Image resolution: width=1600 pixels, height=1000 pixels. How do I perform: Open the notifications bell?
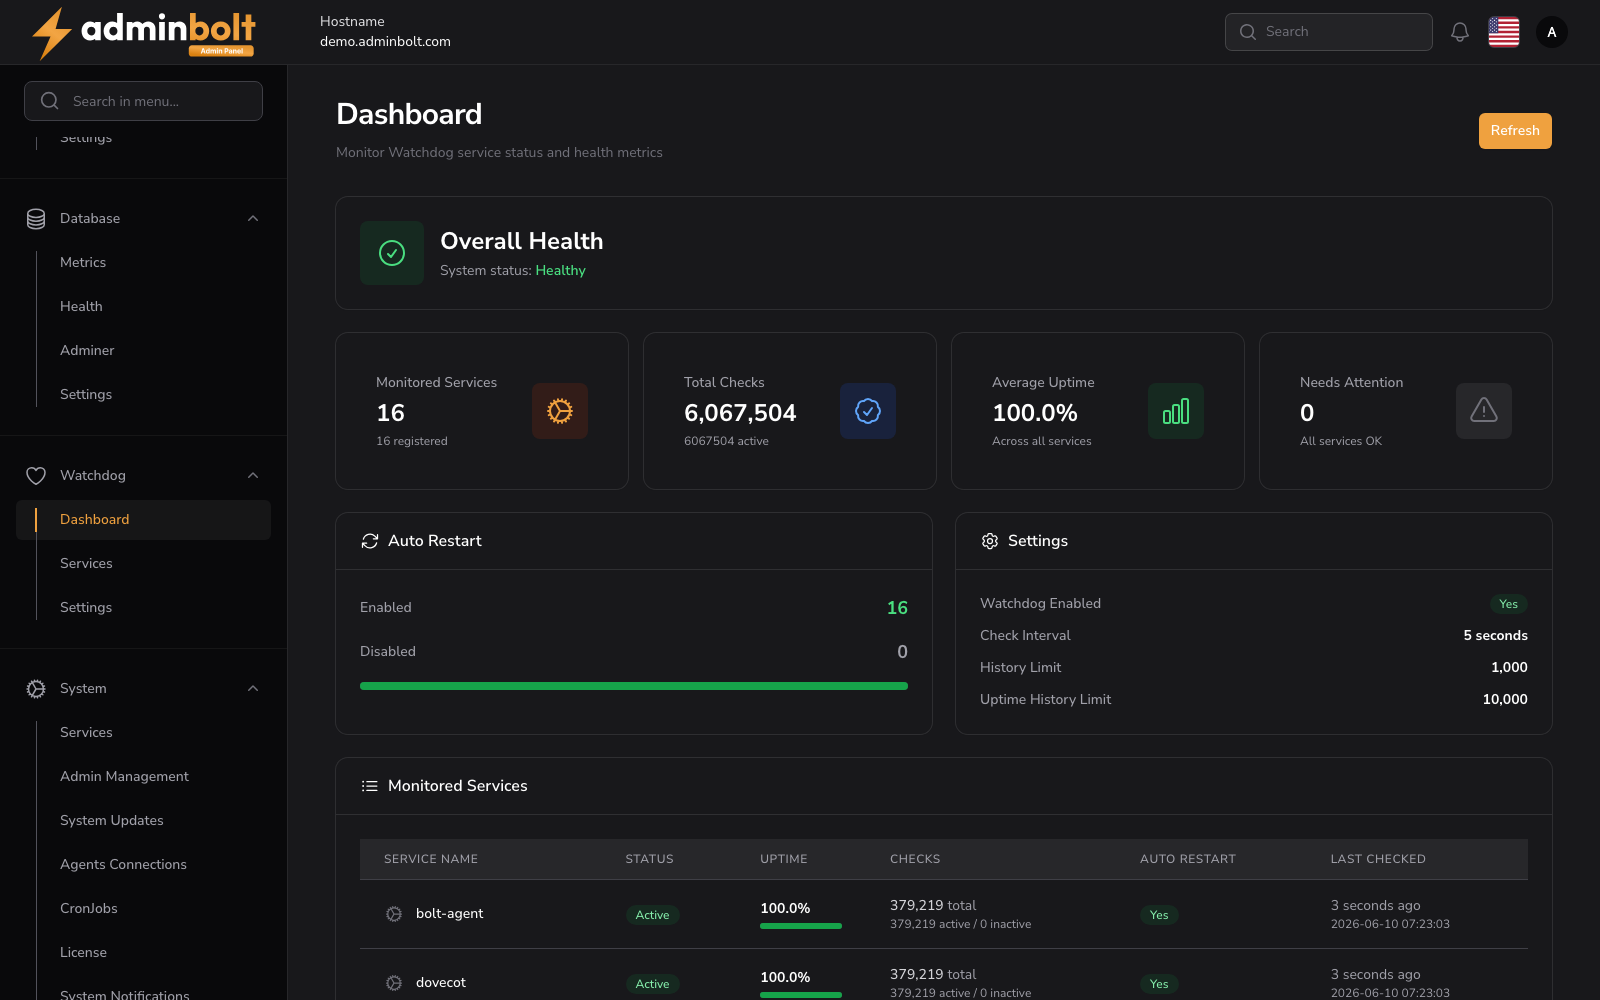[x=1460, y=32]
